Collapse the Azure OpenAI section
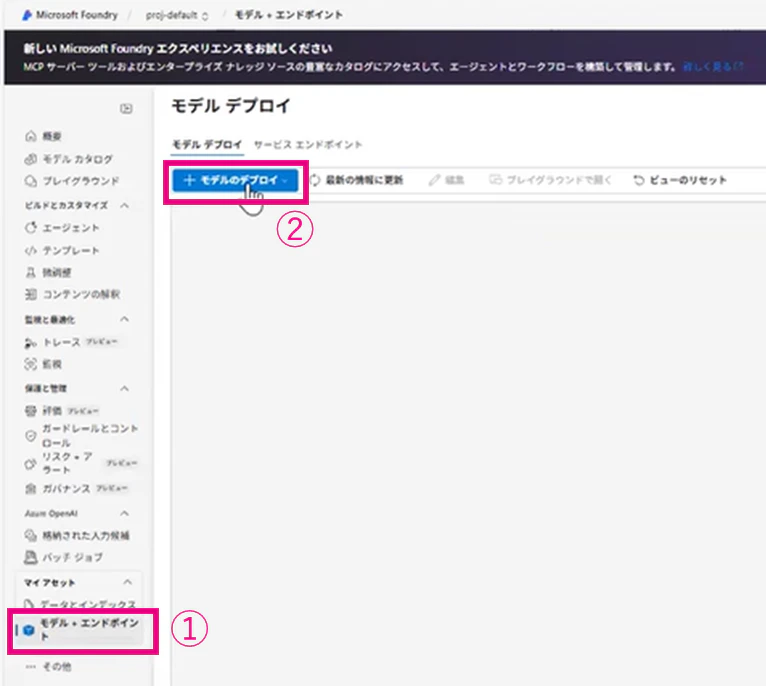Viewport: 766px width, 686px height. coord(125,513)
